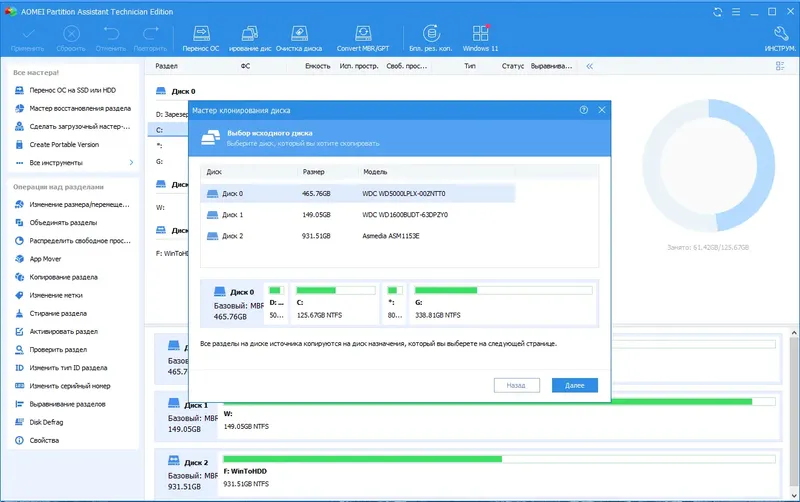Click the G: 338.81GB NTFS partition block
The width and height of the screenshot is (800, 502).
click(x=503, y=304)
